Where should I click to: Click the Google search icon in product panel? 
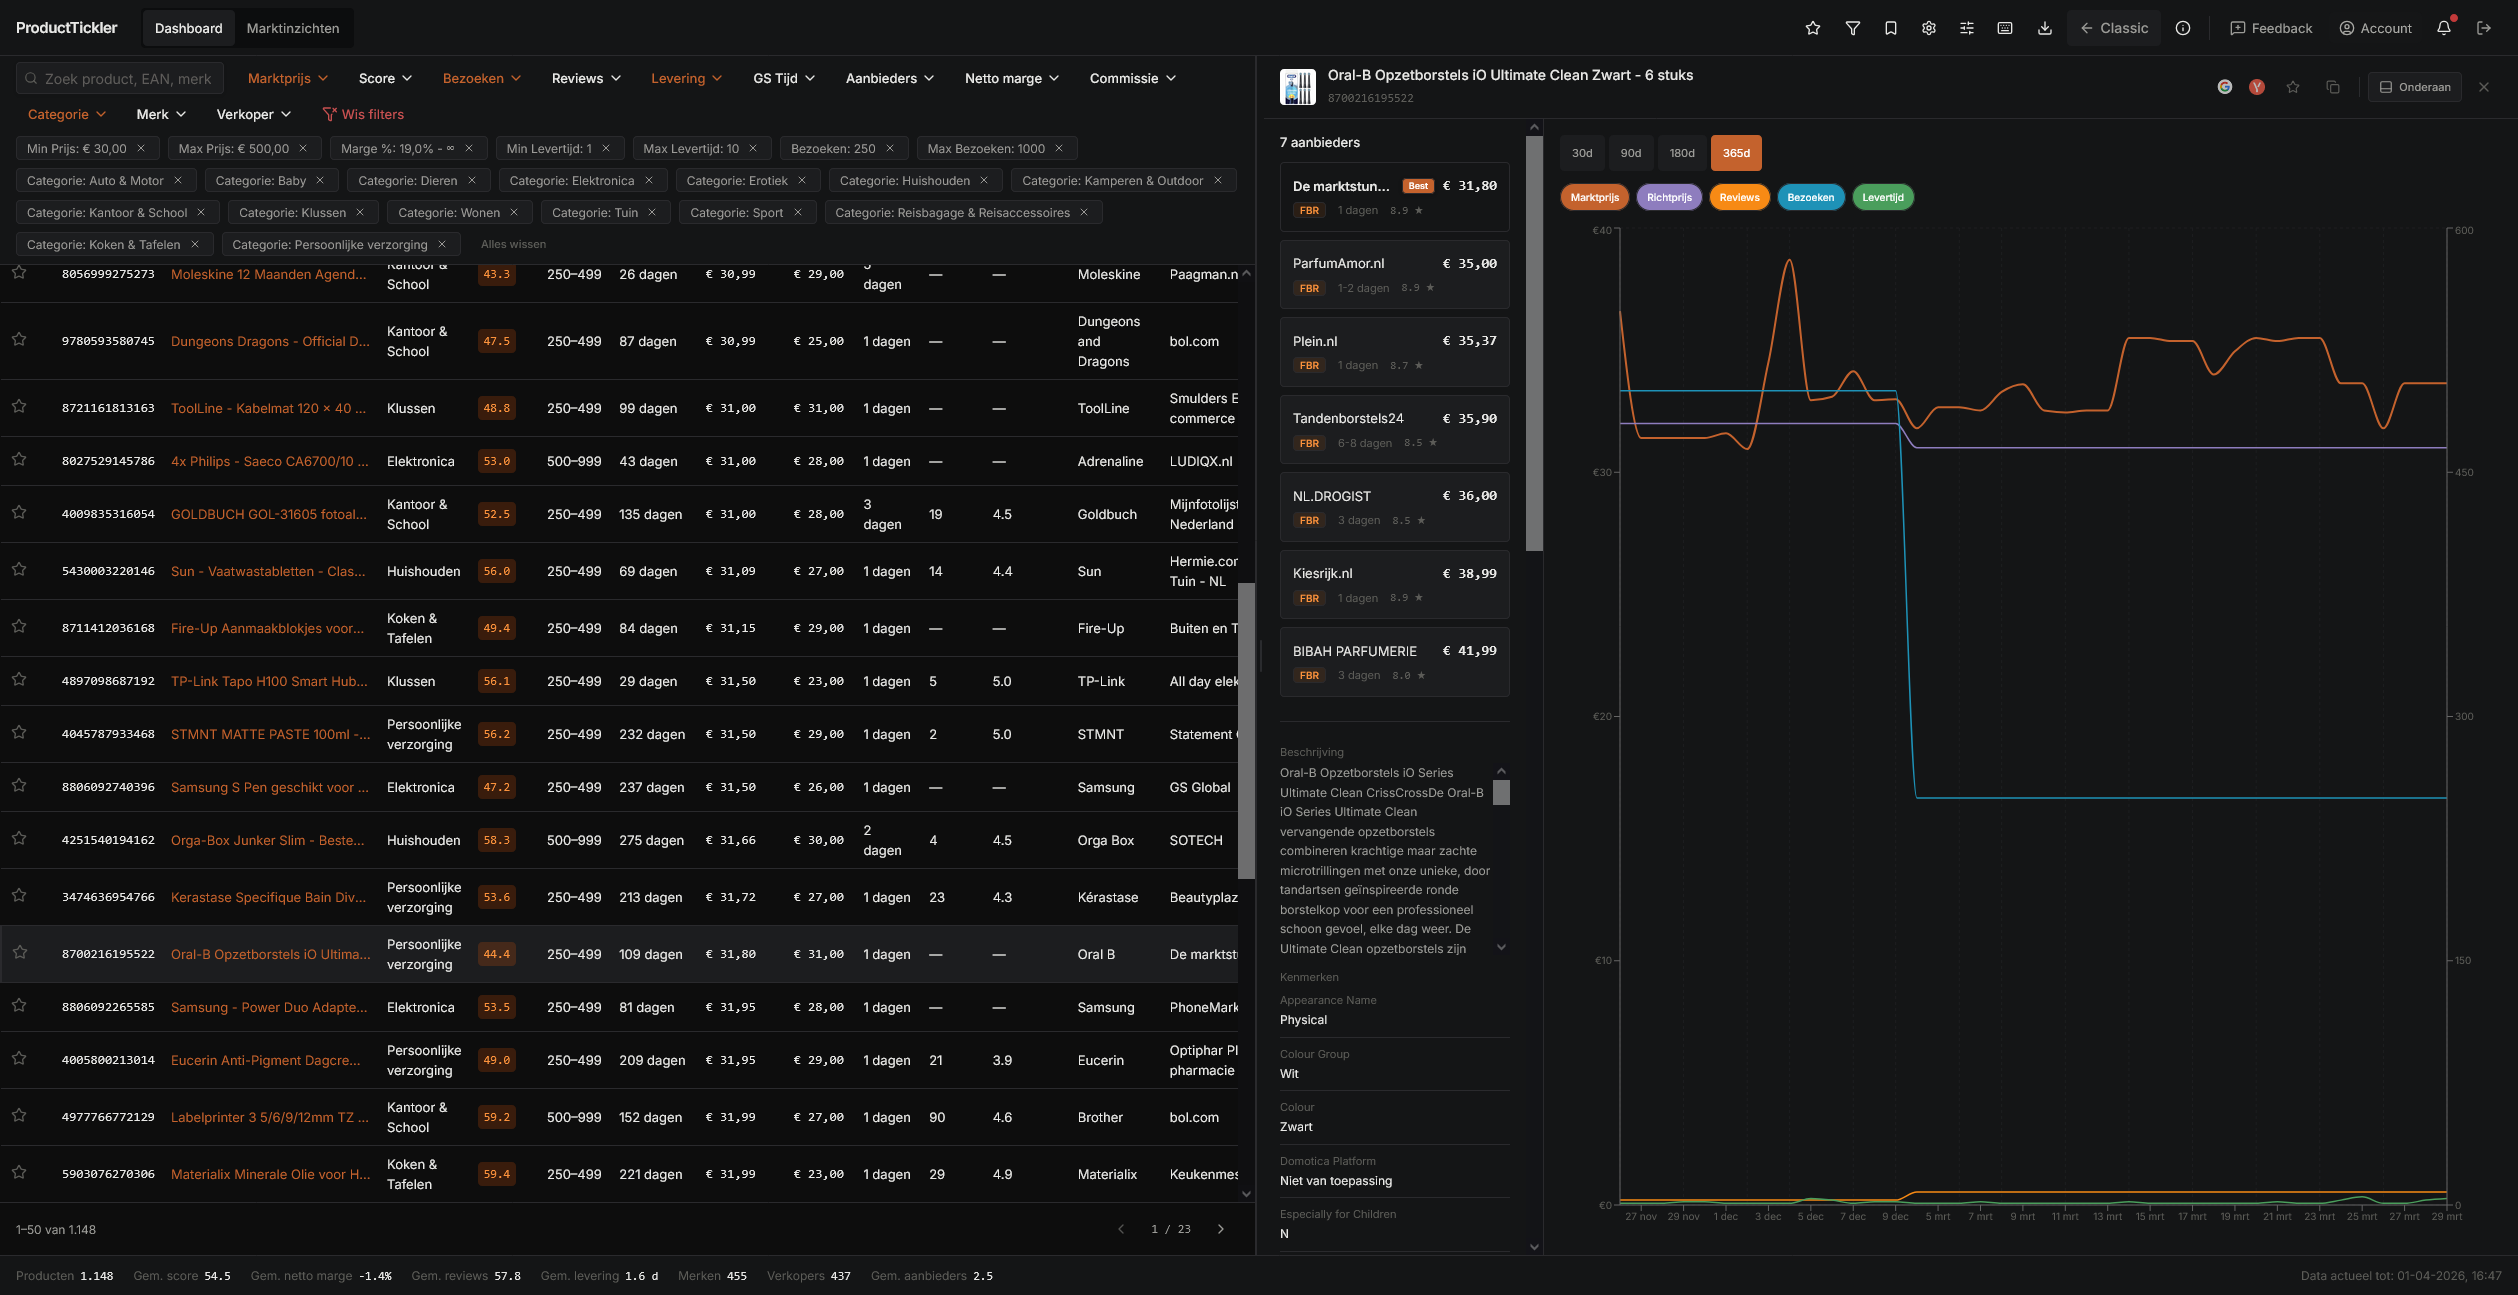2224,87
